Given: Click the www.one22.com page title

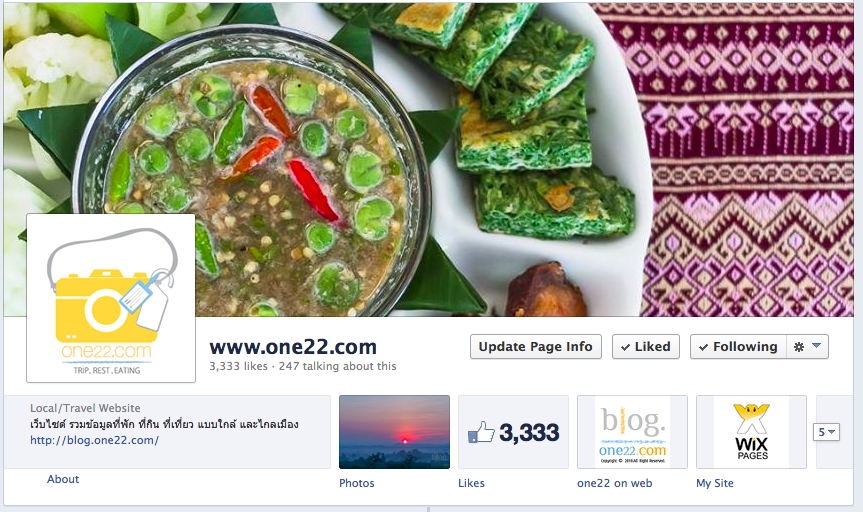Looking at the screenshot, I should tap(293, 347).
